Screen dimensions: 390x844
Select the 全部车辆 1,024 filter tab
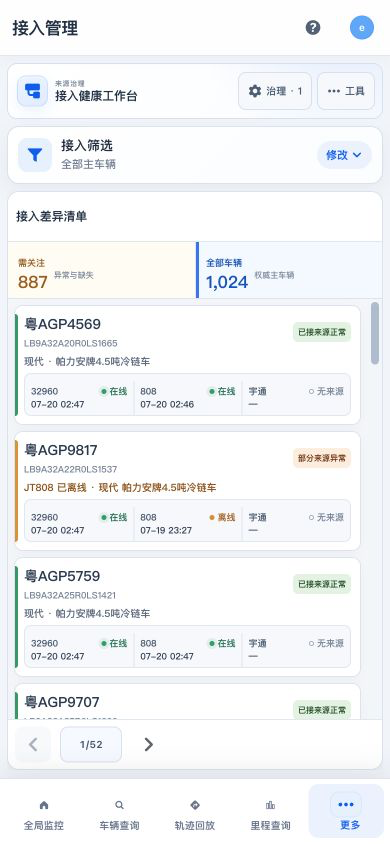pyautogui.click(x=289, y=270)
